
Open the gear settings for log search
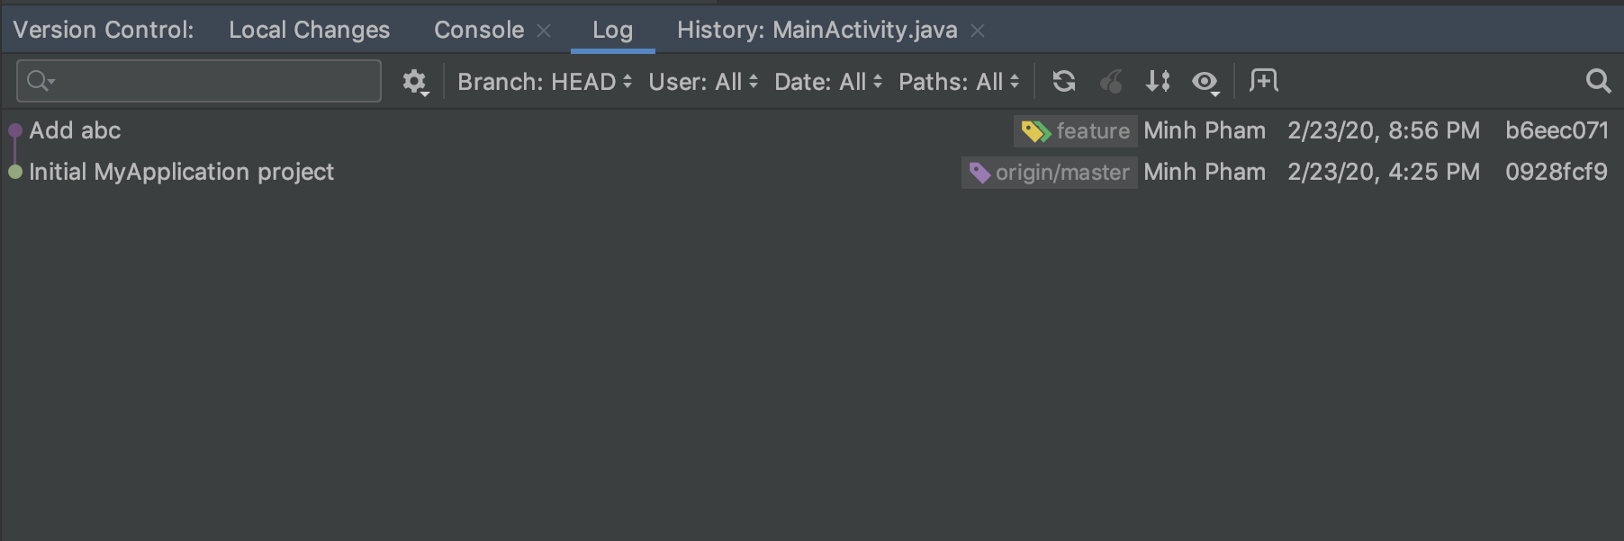coord(414,82)
